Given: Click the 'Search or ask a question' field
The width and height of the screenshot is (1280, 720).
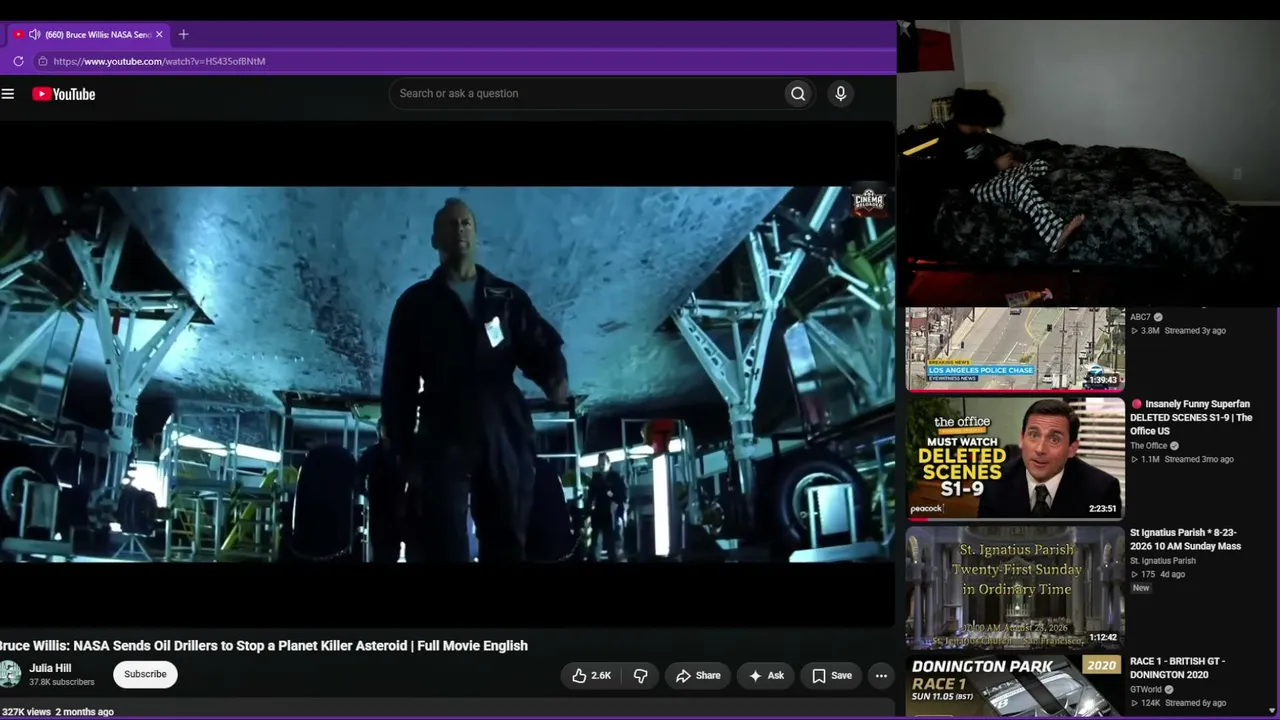Looking at the screenshot, I should [x=587, y=94].
